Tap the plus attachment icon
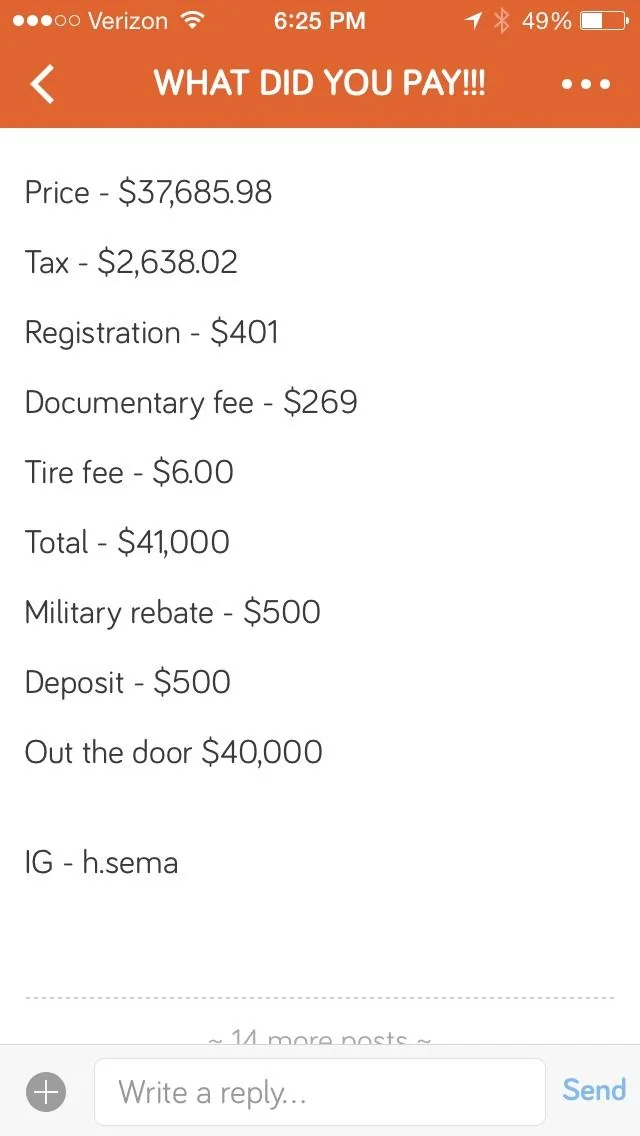The image size is (640, 1136). coord(46,1091)
